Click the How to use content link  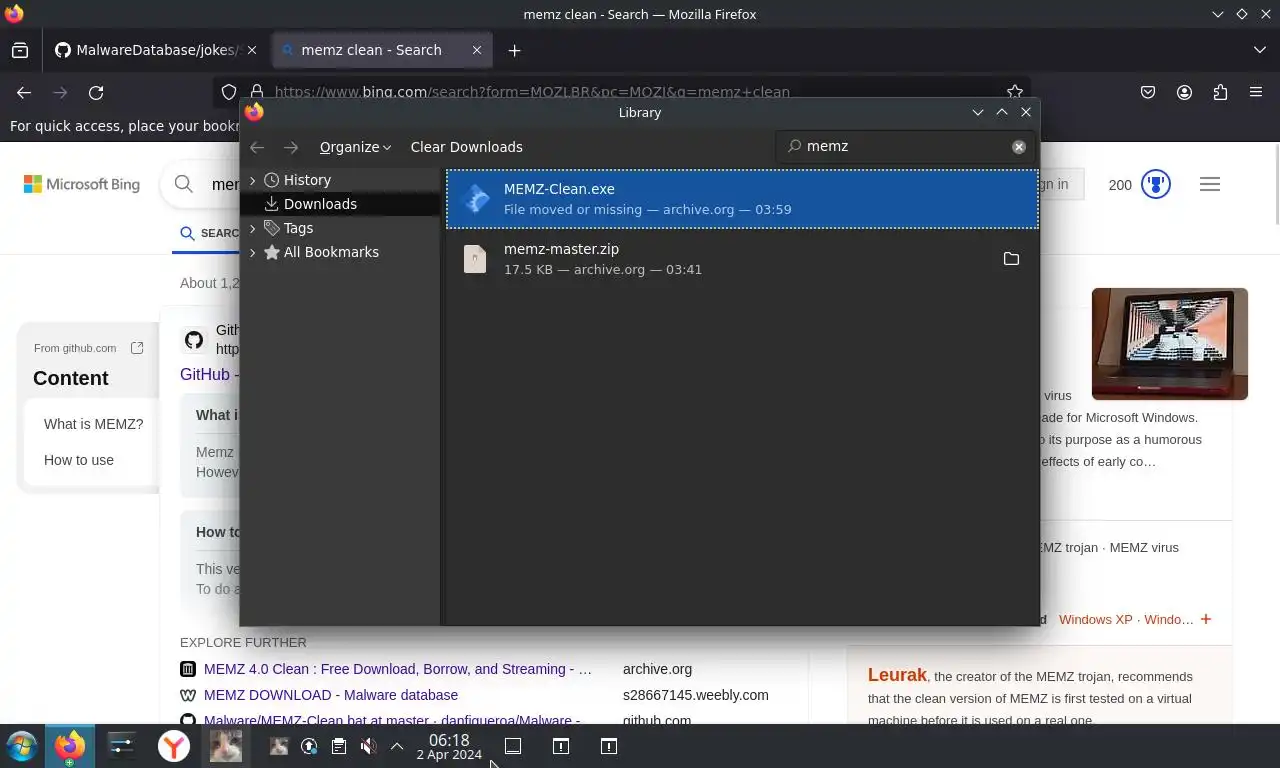click(x=79, y=460)
